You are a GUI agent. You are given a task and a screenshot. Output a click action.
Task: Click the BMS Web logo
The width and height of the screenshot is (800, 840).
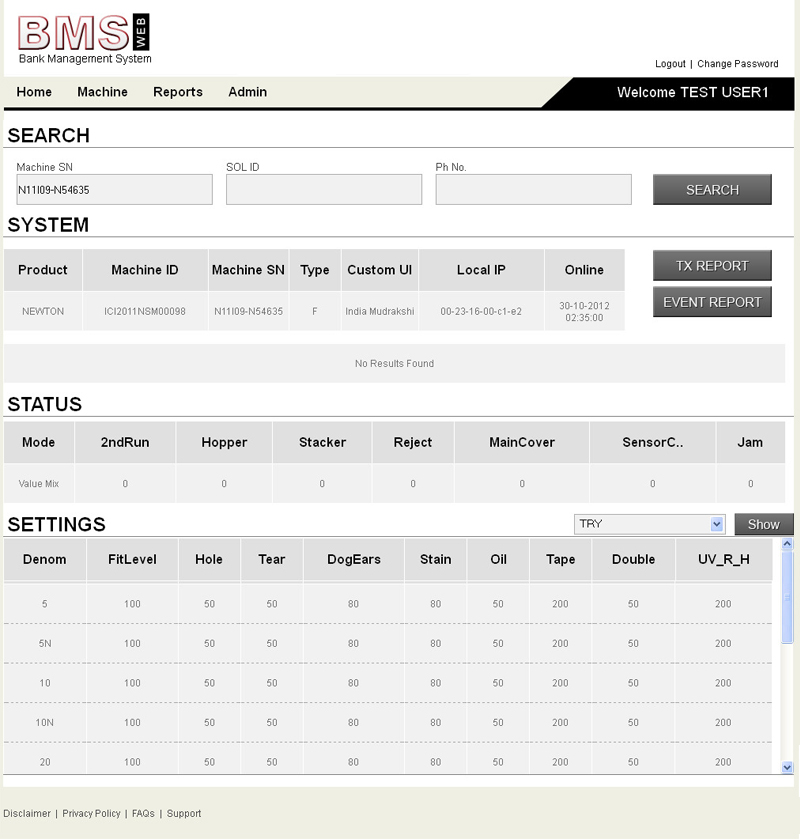(84, 39)
